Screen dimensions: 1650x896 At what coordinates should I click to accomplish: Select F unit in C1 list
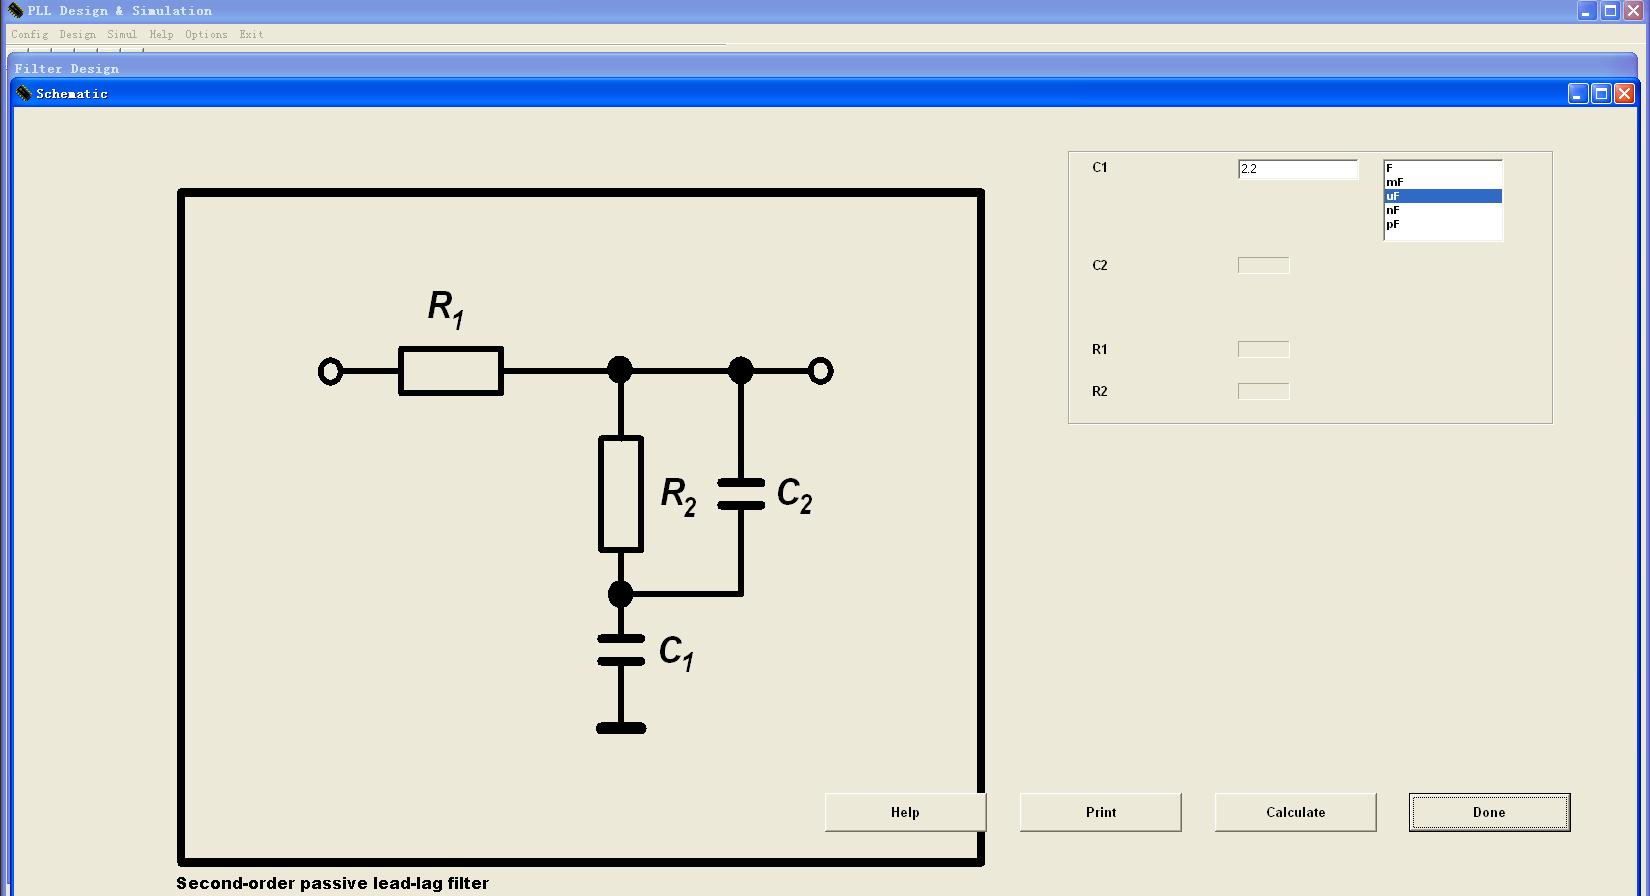(x=1442, y=168)
